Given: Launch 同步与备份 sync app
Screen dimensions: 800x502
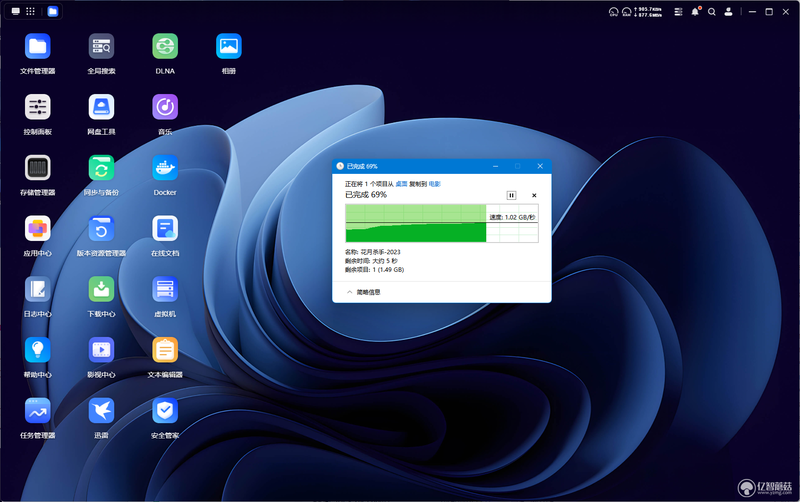Looking at the screenshot, I should click(102, 168).
